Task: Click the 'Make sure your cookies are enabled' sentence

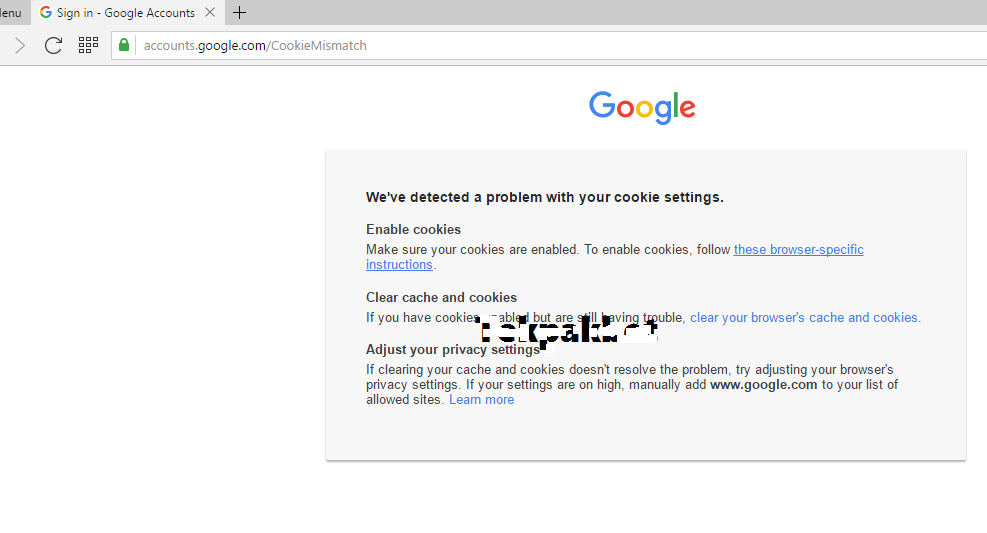Action: coord(470,249)
